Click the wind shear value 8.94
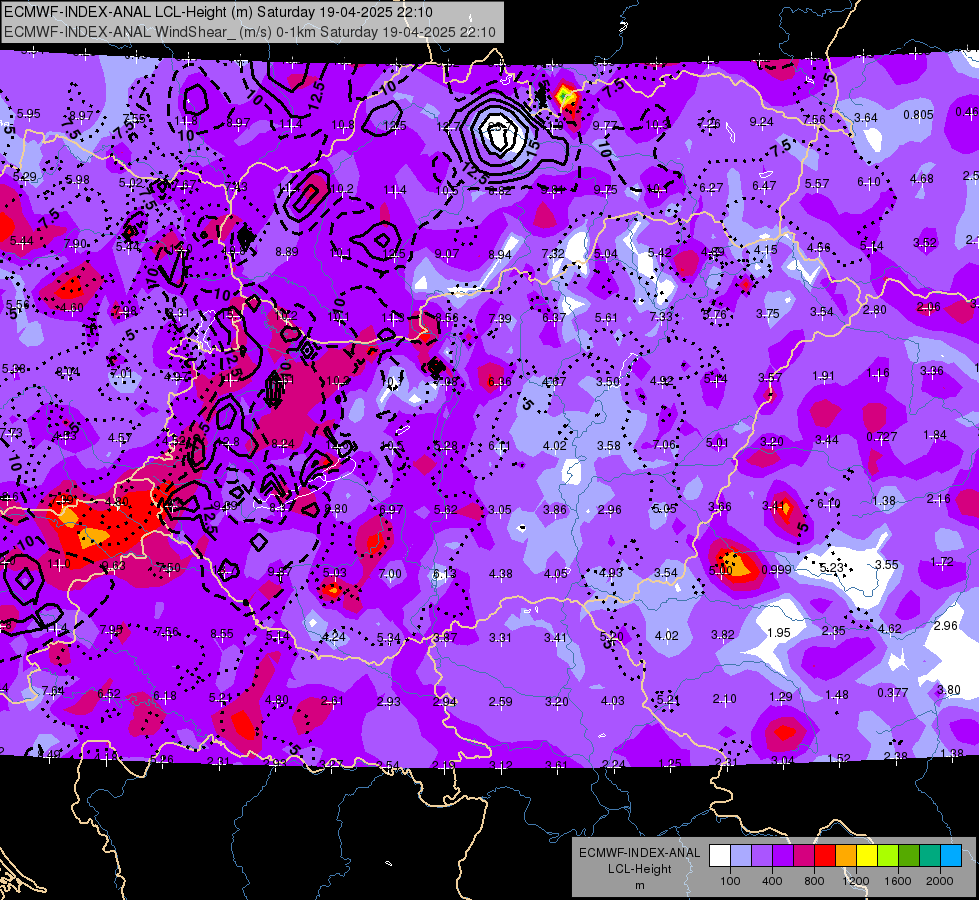The height and width of the screenshot is (900, 979). pyautogui.click(x=500, y=254)
